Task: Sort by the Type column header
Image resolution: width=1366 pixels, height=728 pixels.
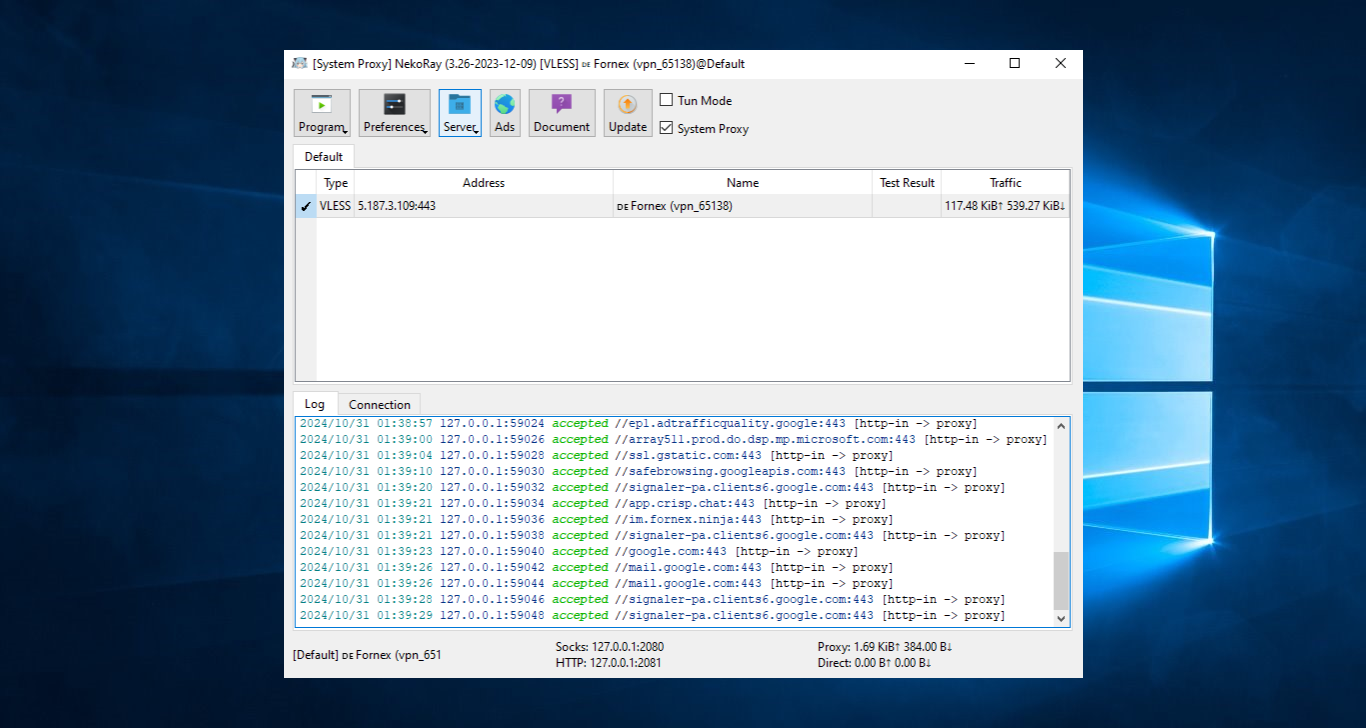Action: [x=336, y=183]
